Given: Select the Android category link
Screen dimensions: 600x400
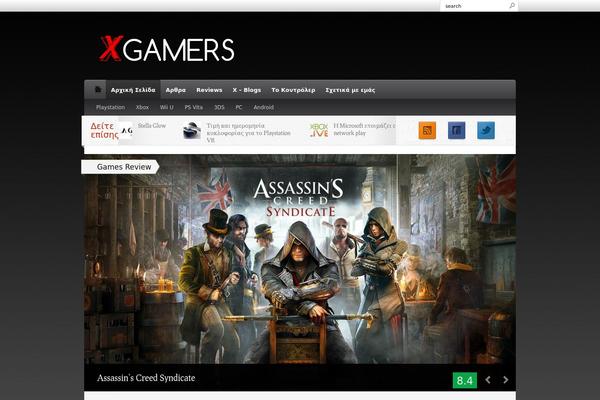Looking at the screenshot, I should pyautogui.click(x=264, y=107).
